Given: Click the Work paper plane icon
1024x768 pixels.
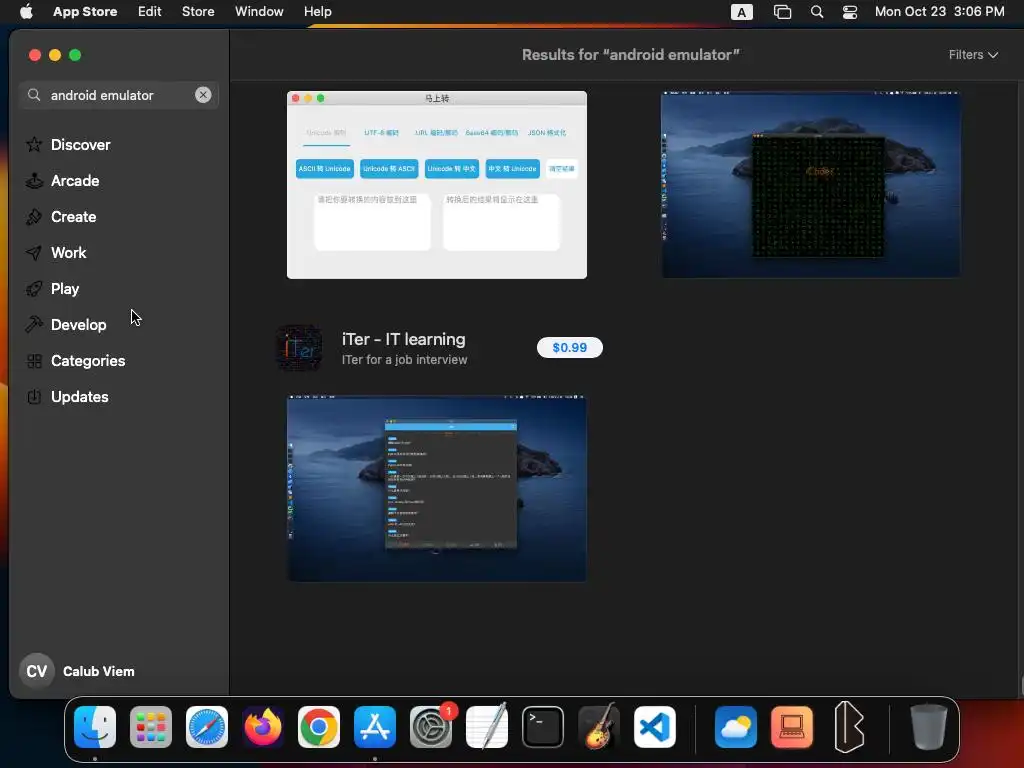Looking at the screenshot, I should pos(34,253).
